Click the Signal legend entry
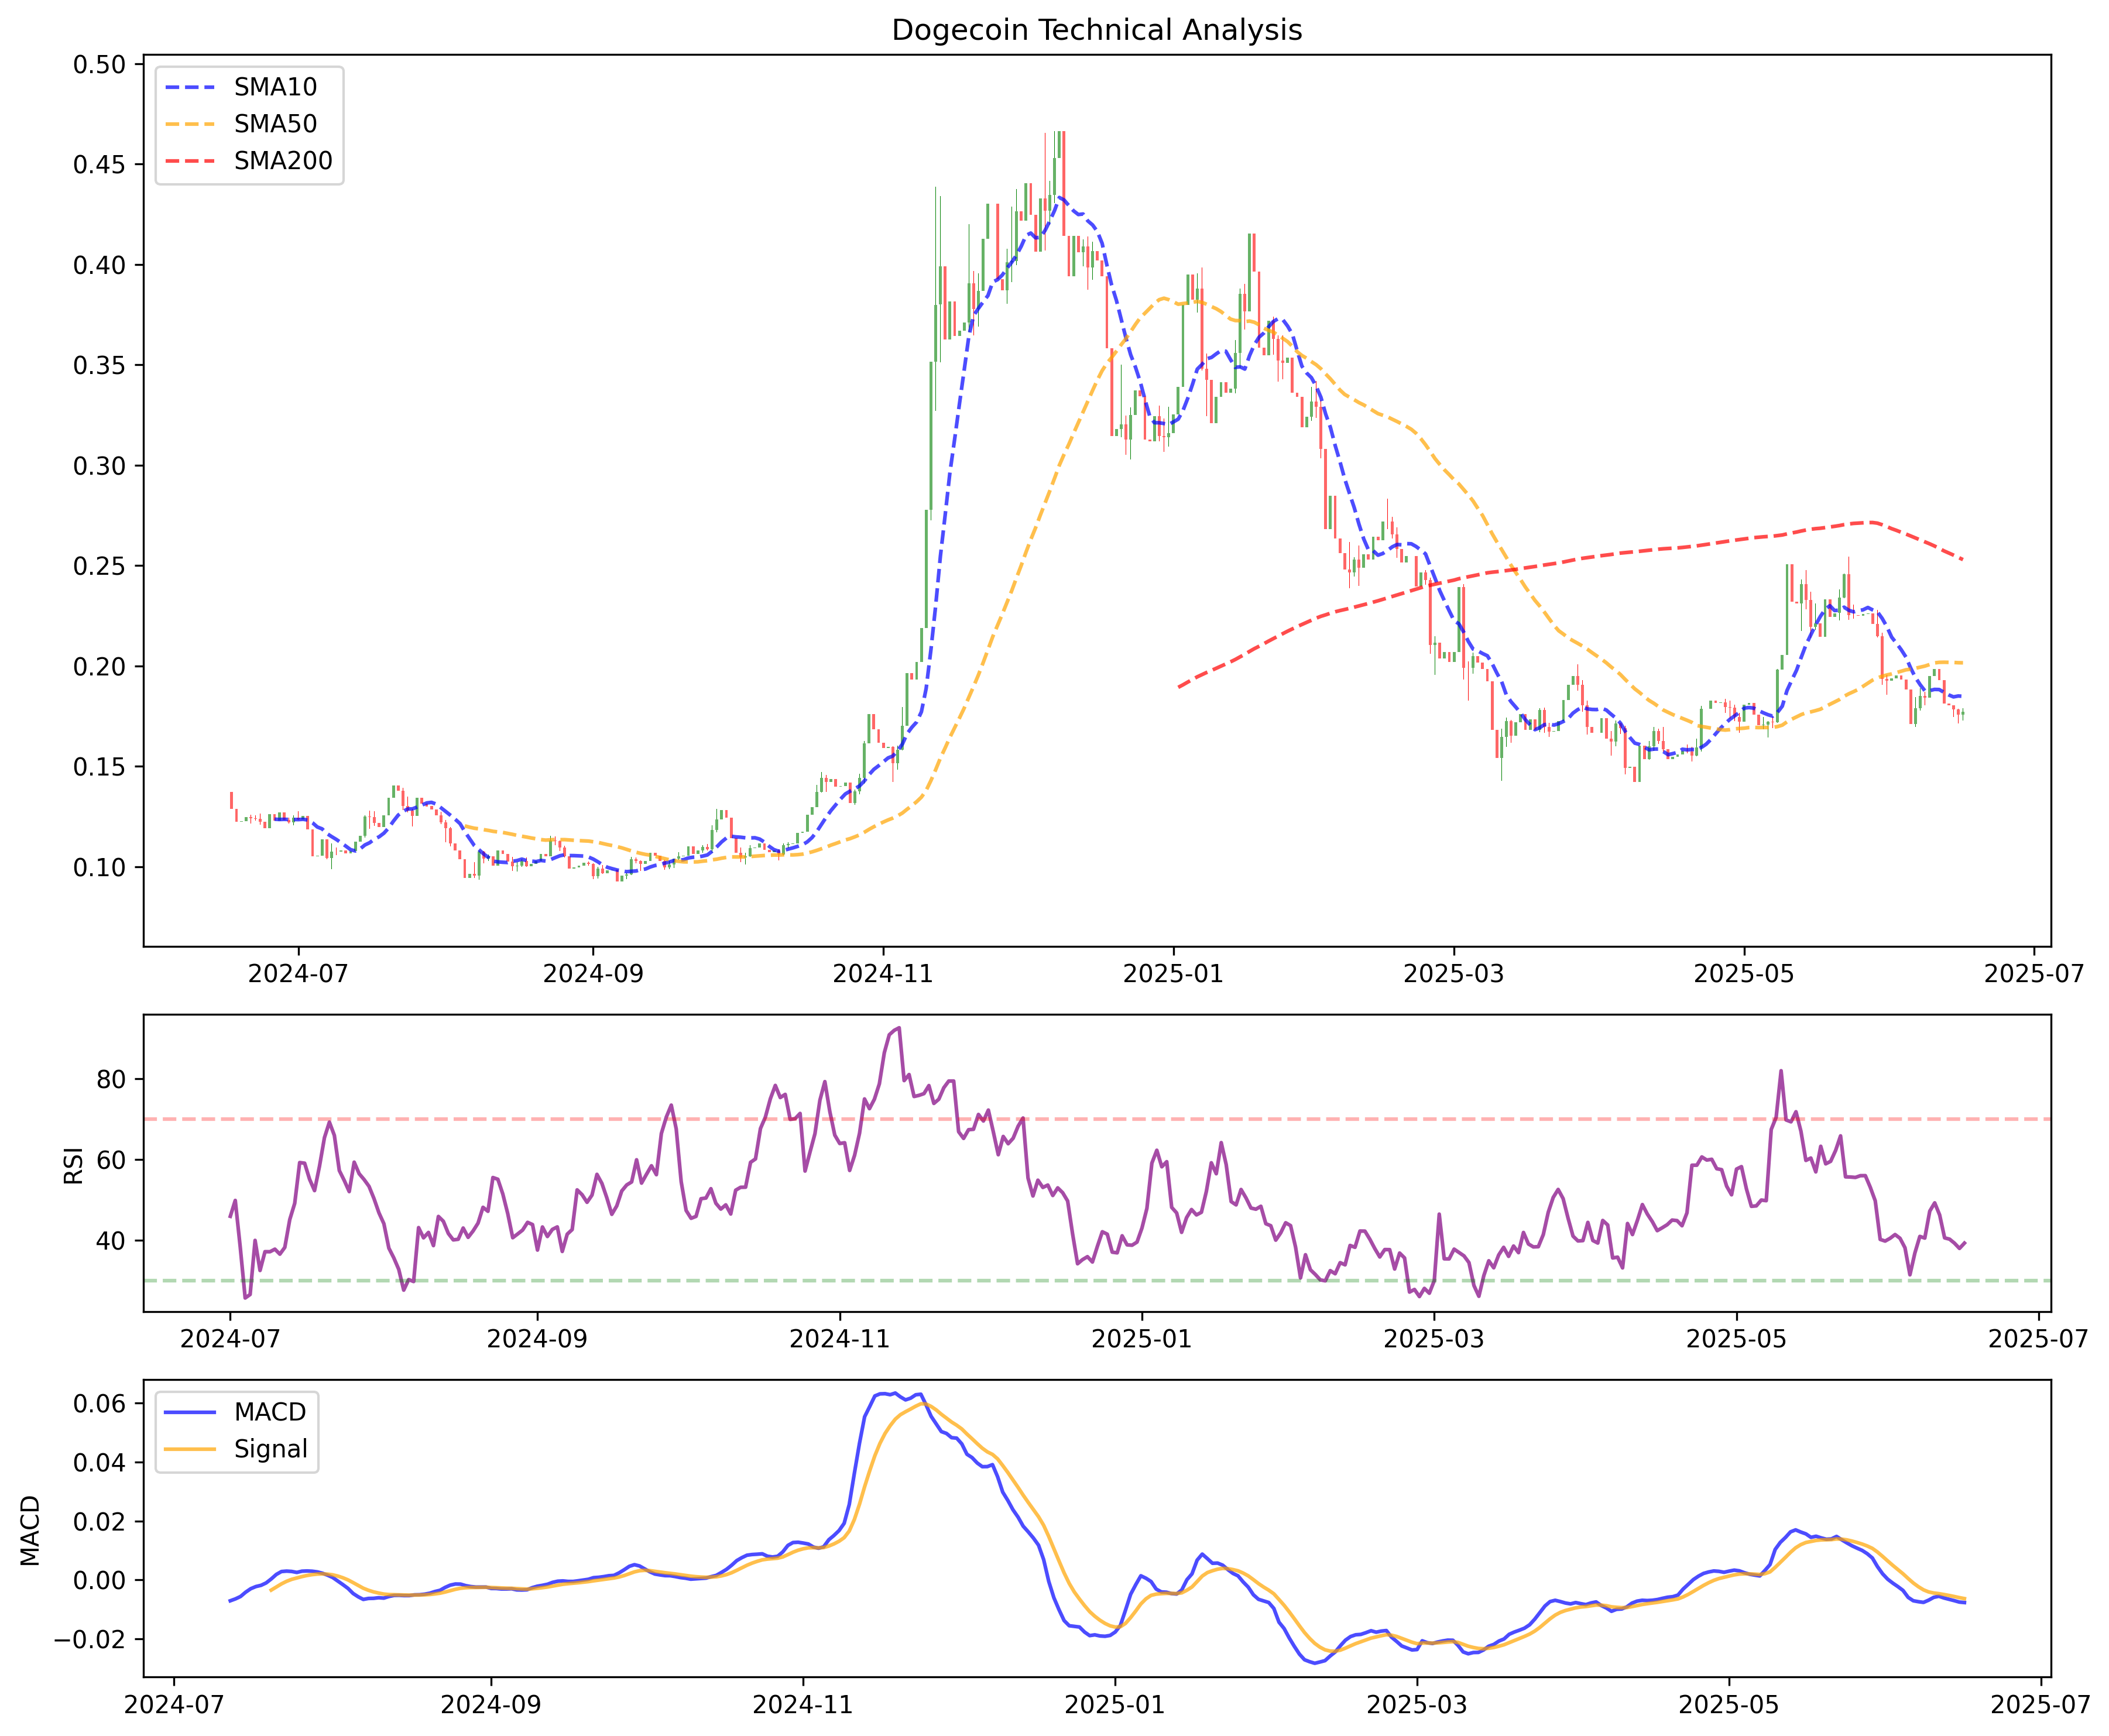 pyautogui.click(x=270, y=1449)
